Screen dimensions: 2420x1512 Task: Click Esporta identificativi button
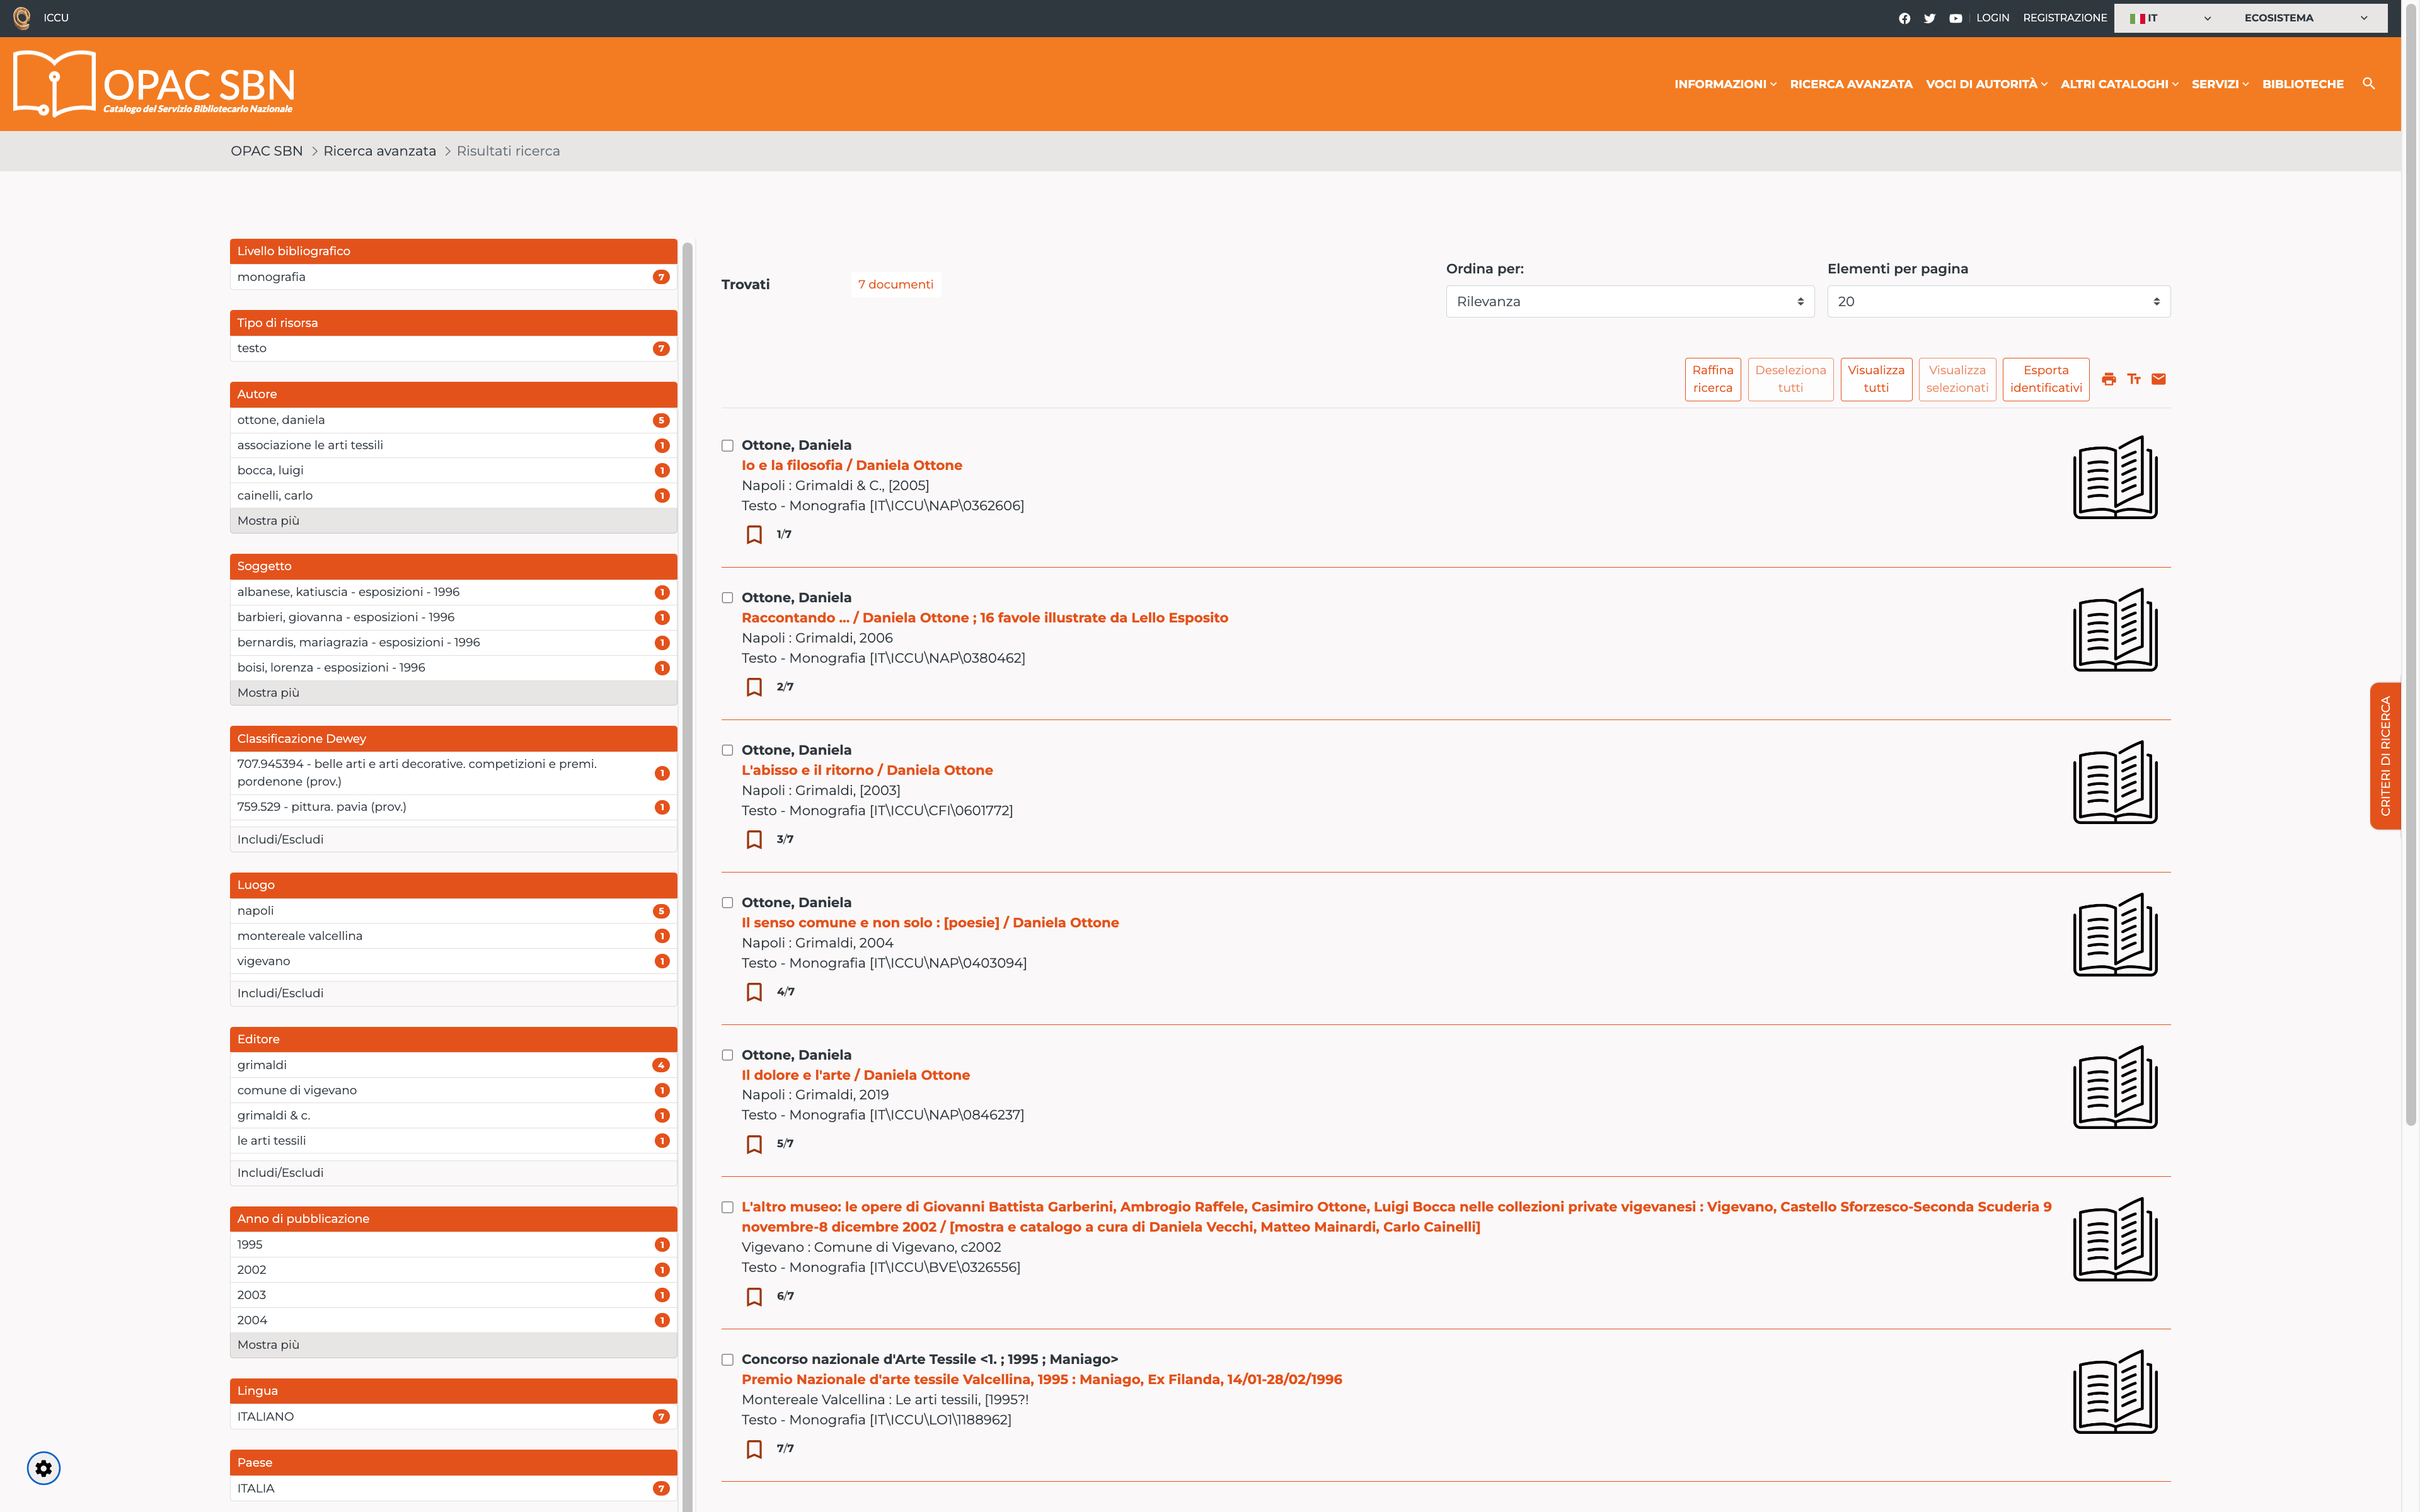(x=2046, y=379)
